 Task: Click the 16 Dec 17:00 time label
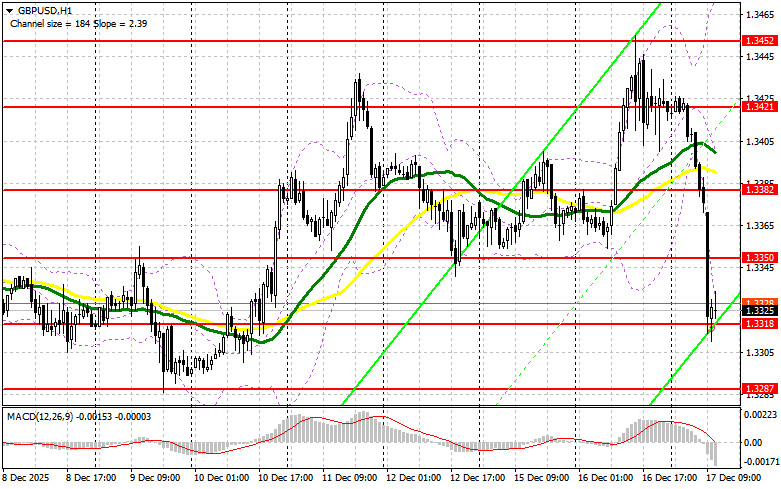670,478
